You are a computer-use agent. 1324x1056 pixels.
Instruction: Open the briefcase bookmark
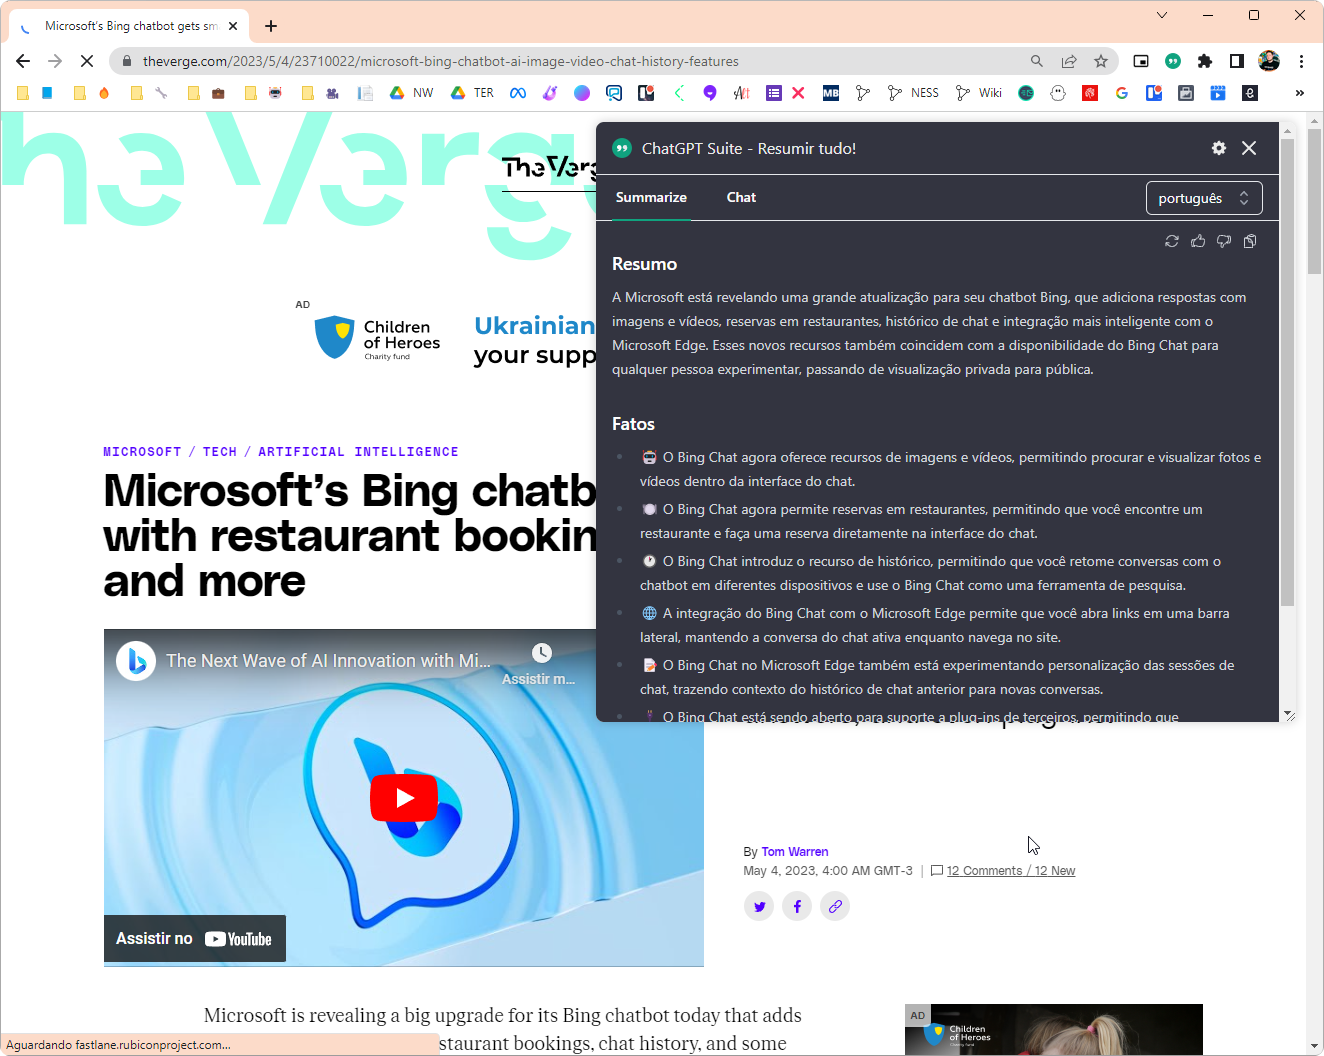click(218, 93)
